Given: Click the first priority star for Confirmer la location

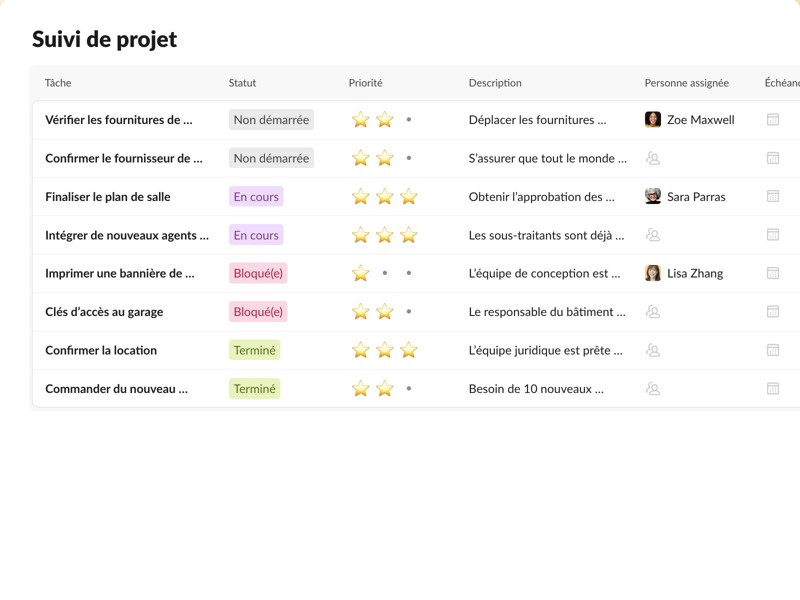Looking at the screenshot, I should click(x=361, y=350).
